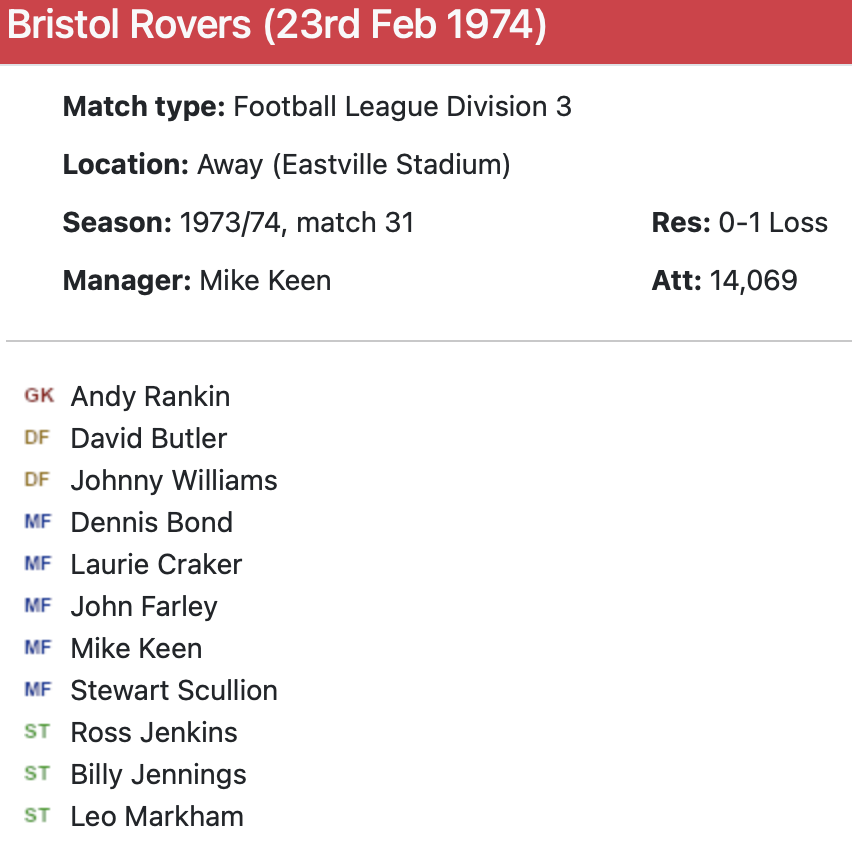Viewport: 852px width, 860px height.
Task: Open Dennis Bond's player page
Action: click(x=151, y=522)
